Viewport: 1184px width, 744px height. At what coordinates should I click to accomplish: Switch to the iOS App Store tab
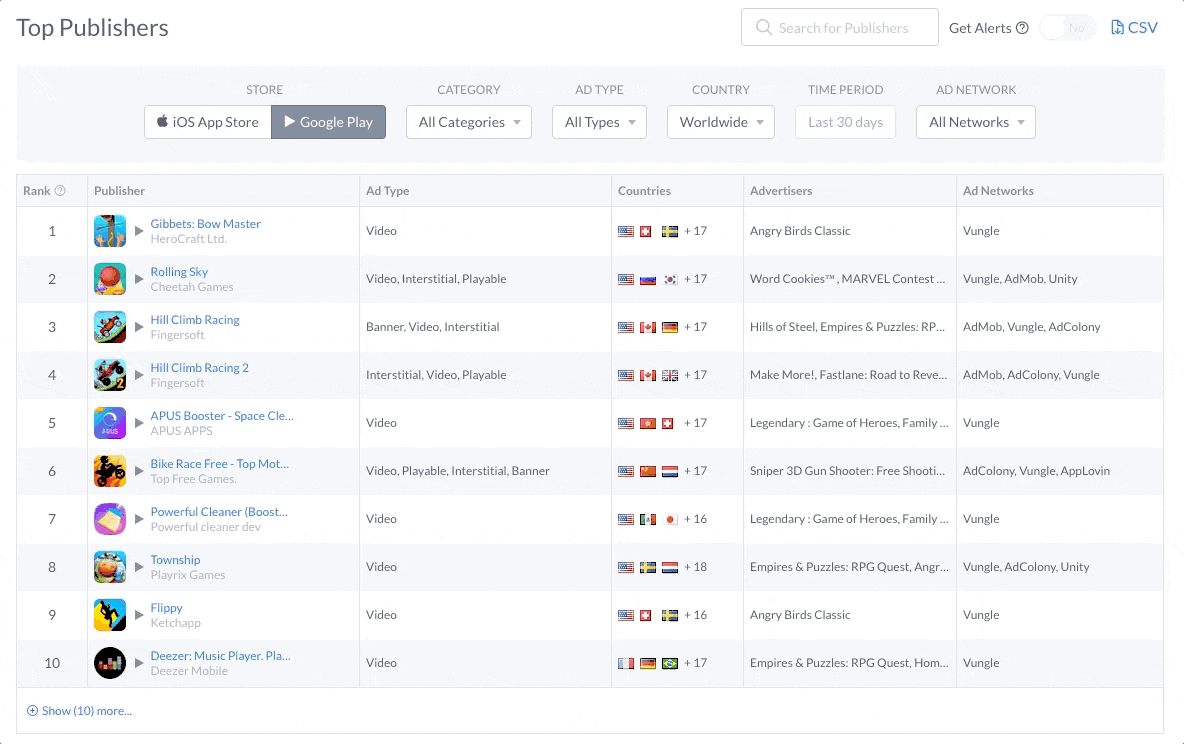[x=208, y=122]
